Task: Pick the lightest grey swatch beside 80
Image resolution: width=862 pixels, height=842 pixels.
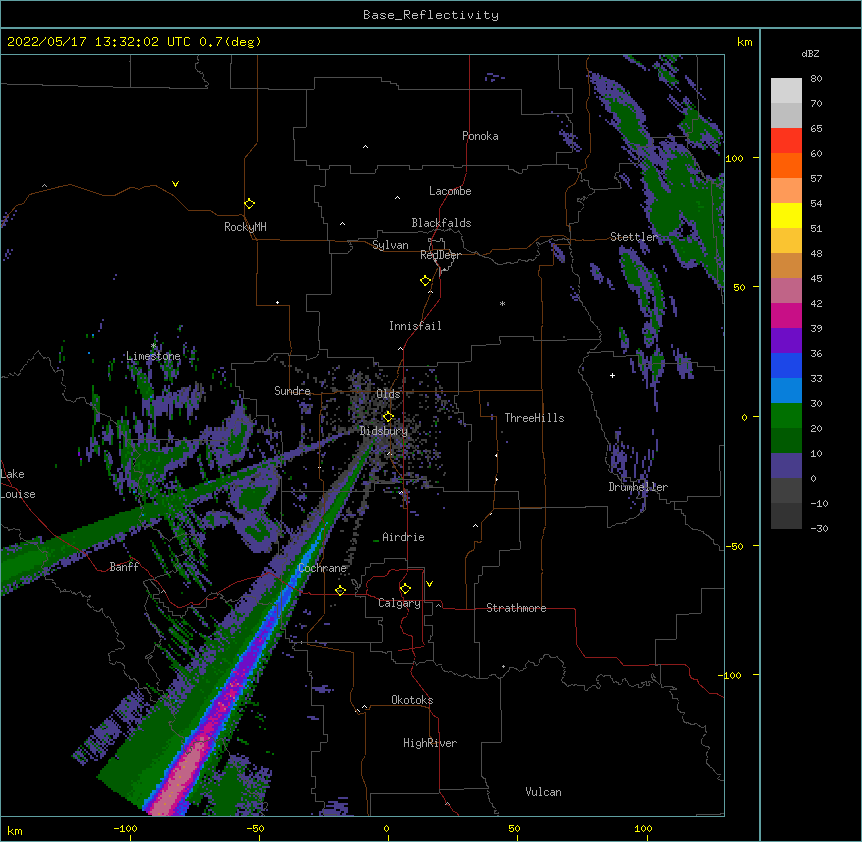Action: (786, 91)
